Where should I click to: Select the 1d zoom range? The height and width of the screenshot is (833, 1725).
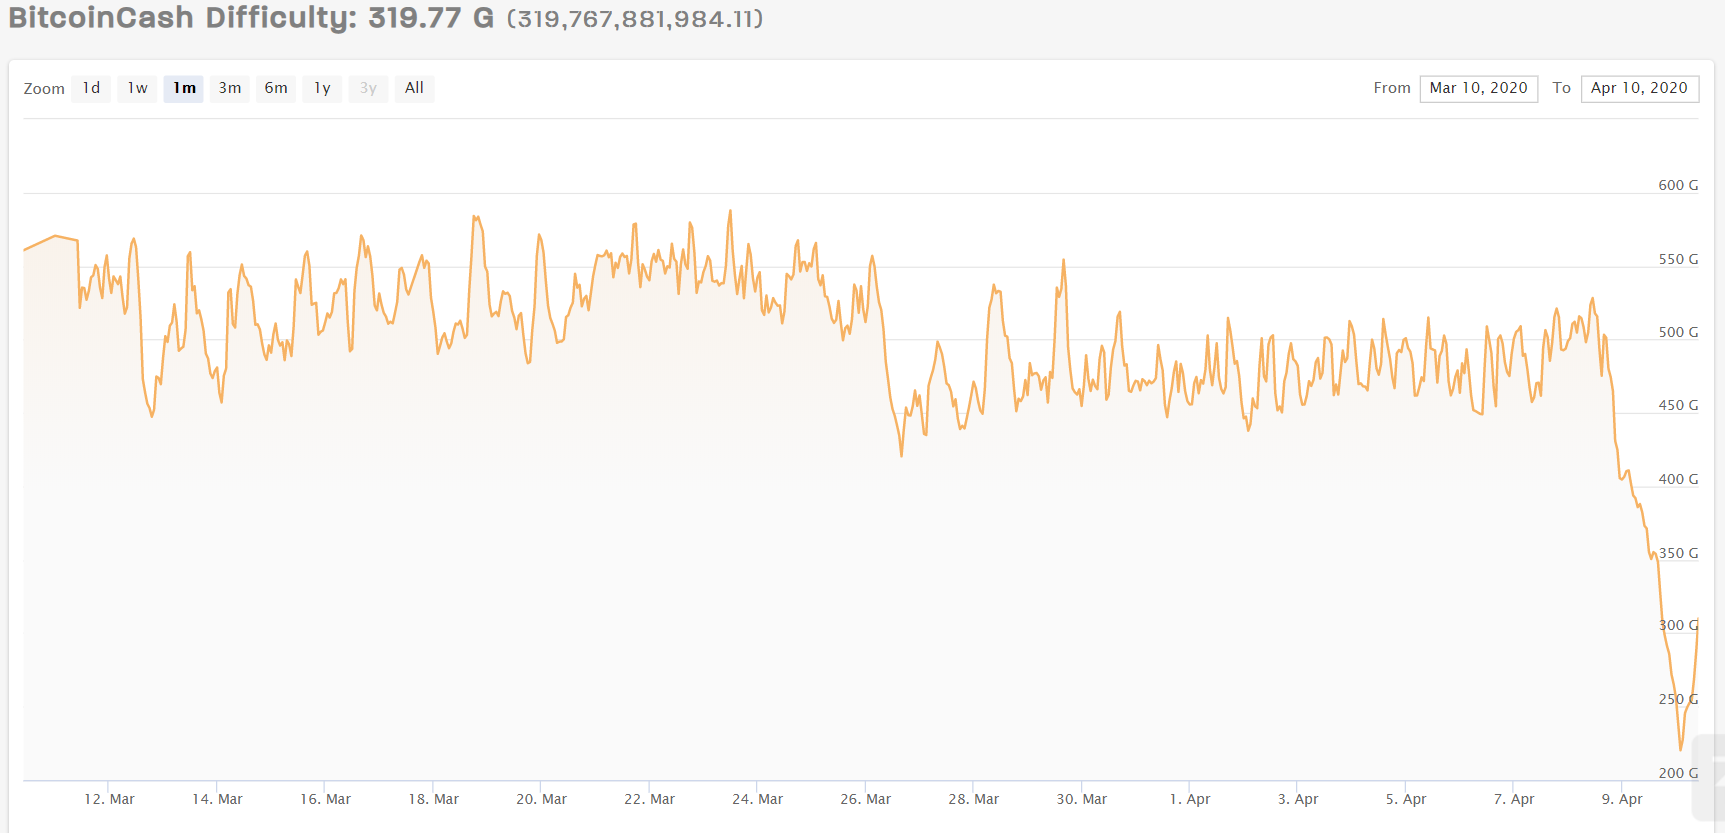click(91, 88)
